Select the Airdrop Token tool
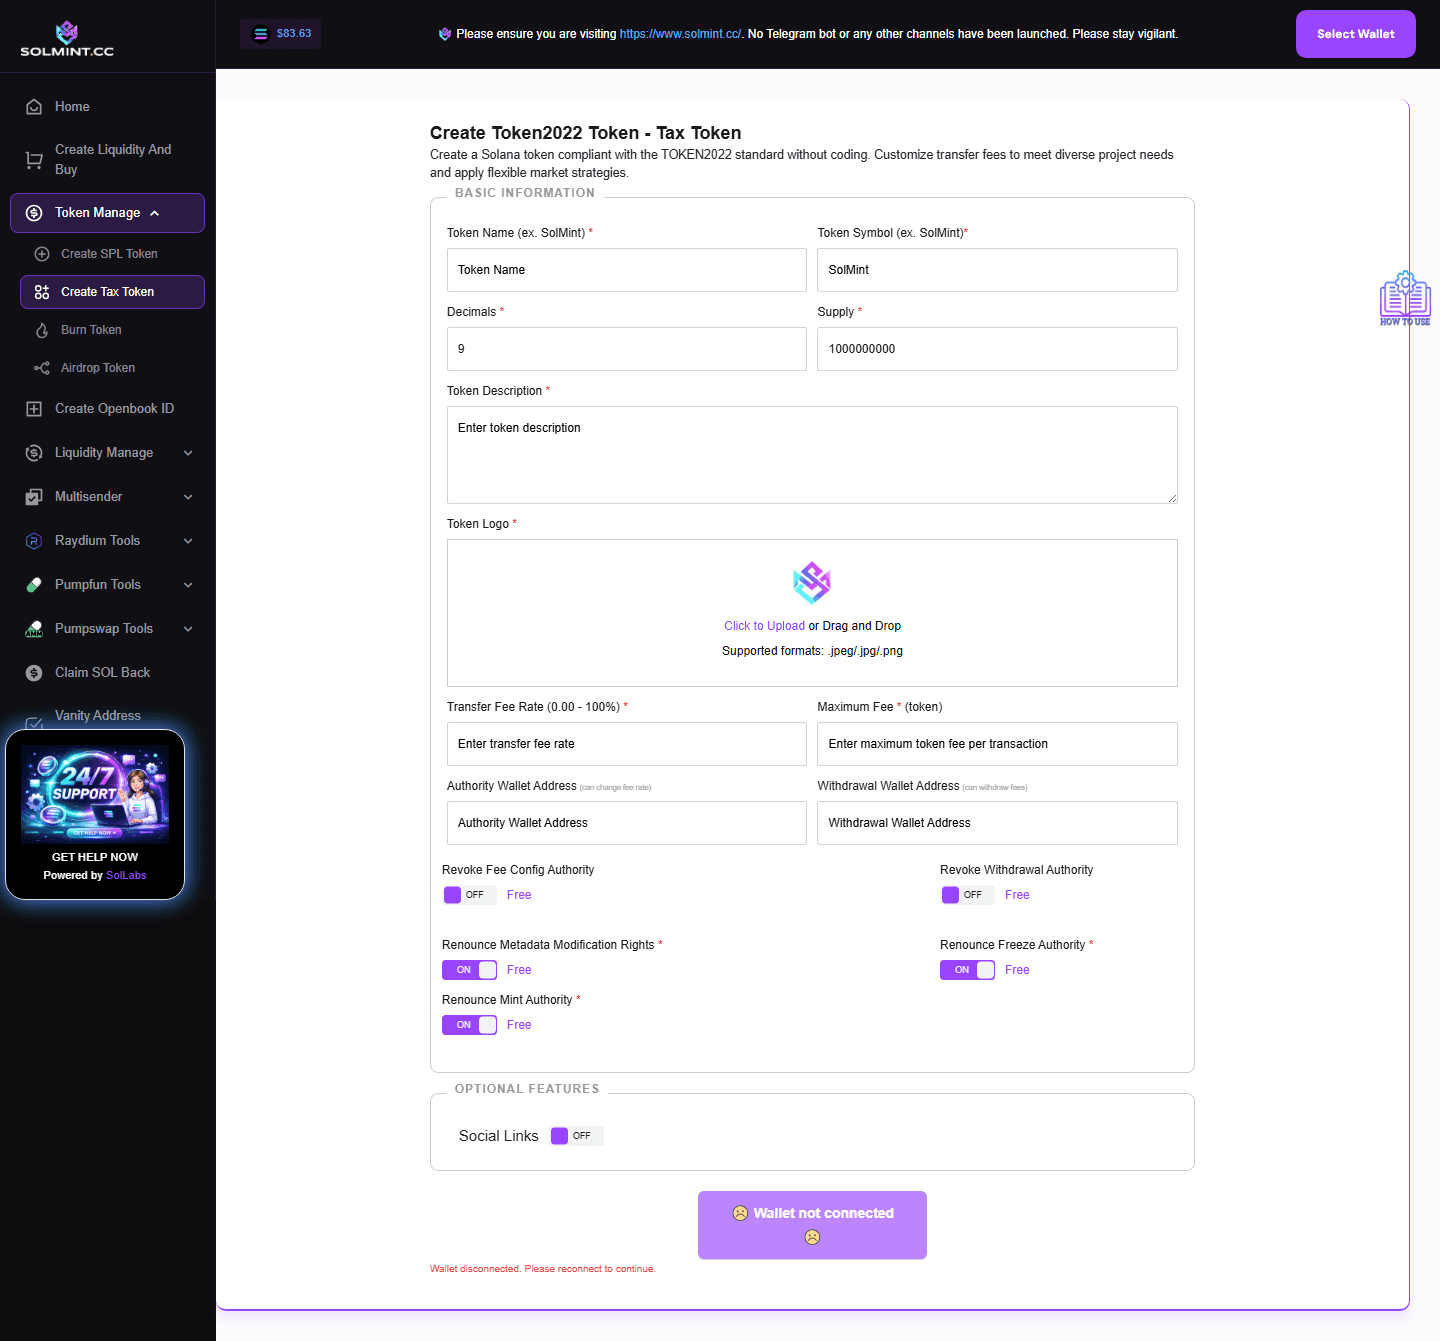The image size is (1440, 1341). tap(96, 367)
